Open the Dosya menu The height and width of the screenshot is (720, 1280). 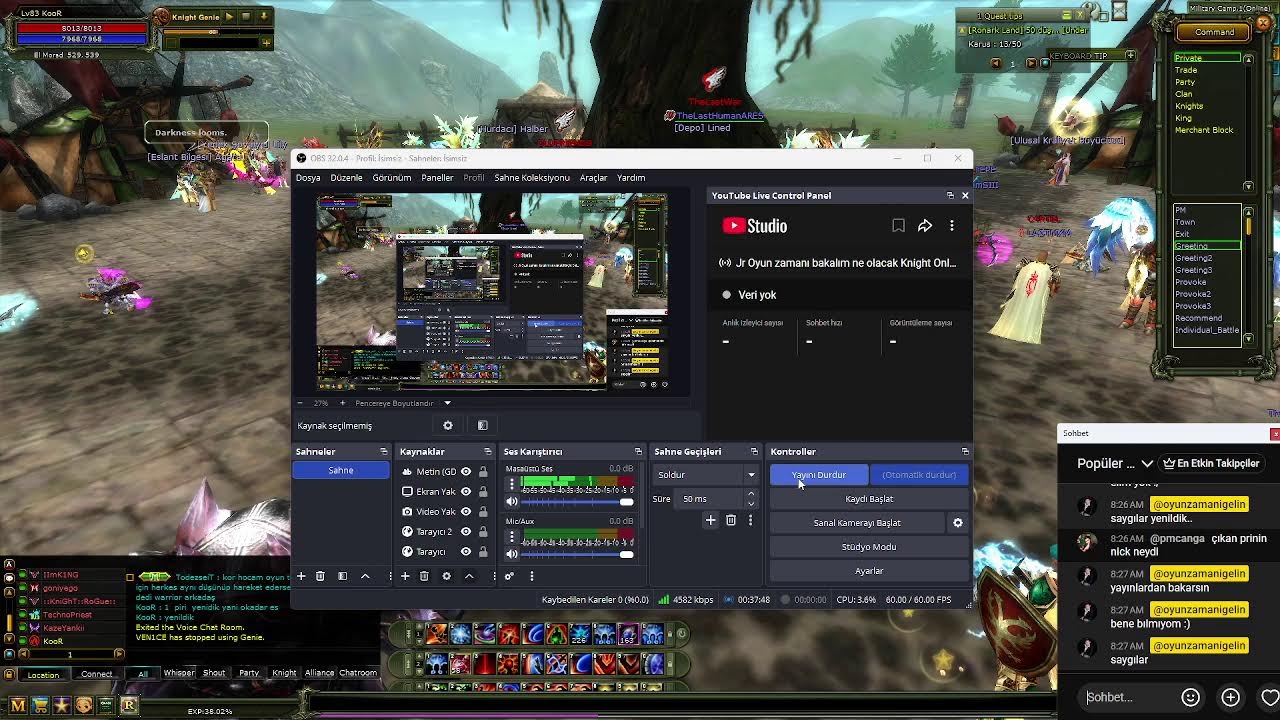[308, 178]
